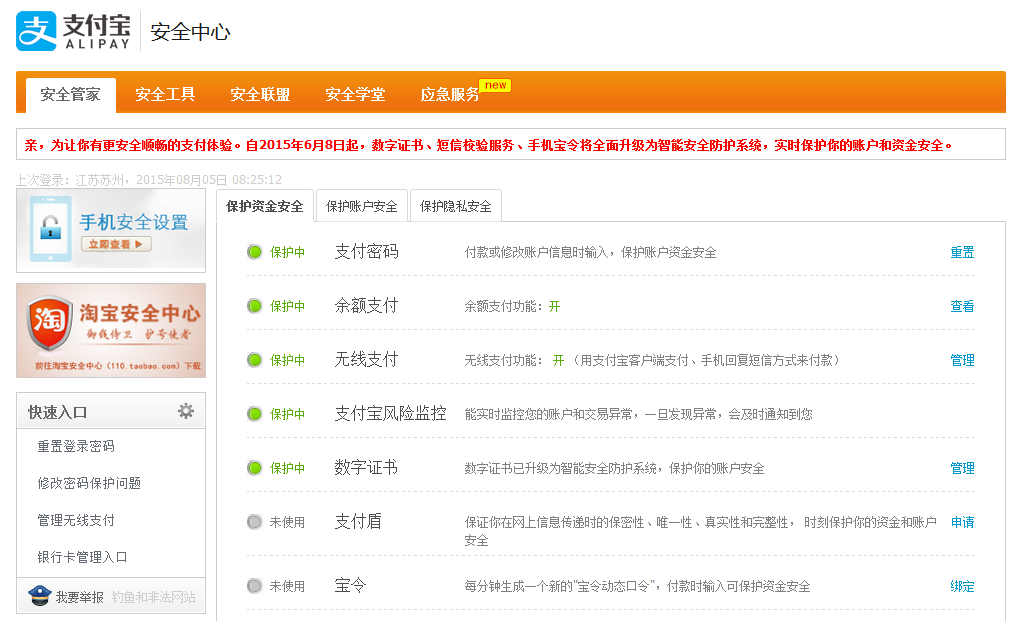Viewport: 1009px width, 621px height.
Task: Click 查看 link for 余额支付
Action: click(x=962, y=306)
